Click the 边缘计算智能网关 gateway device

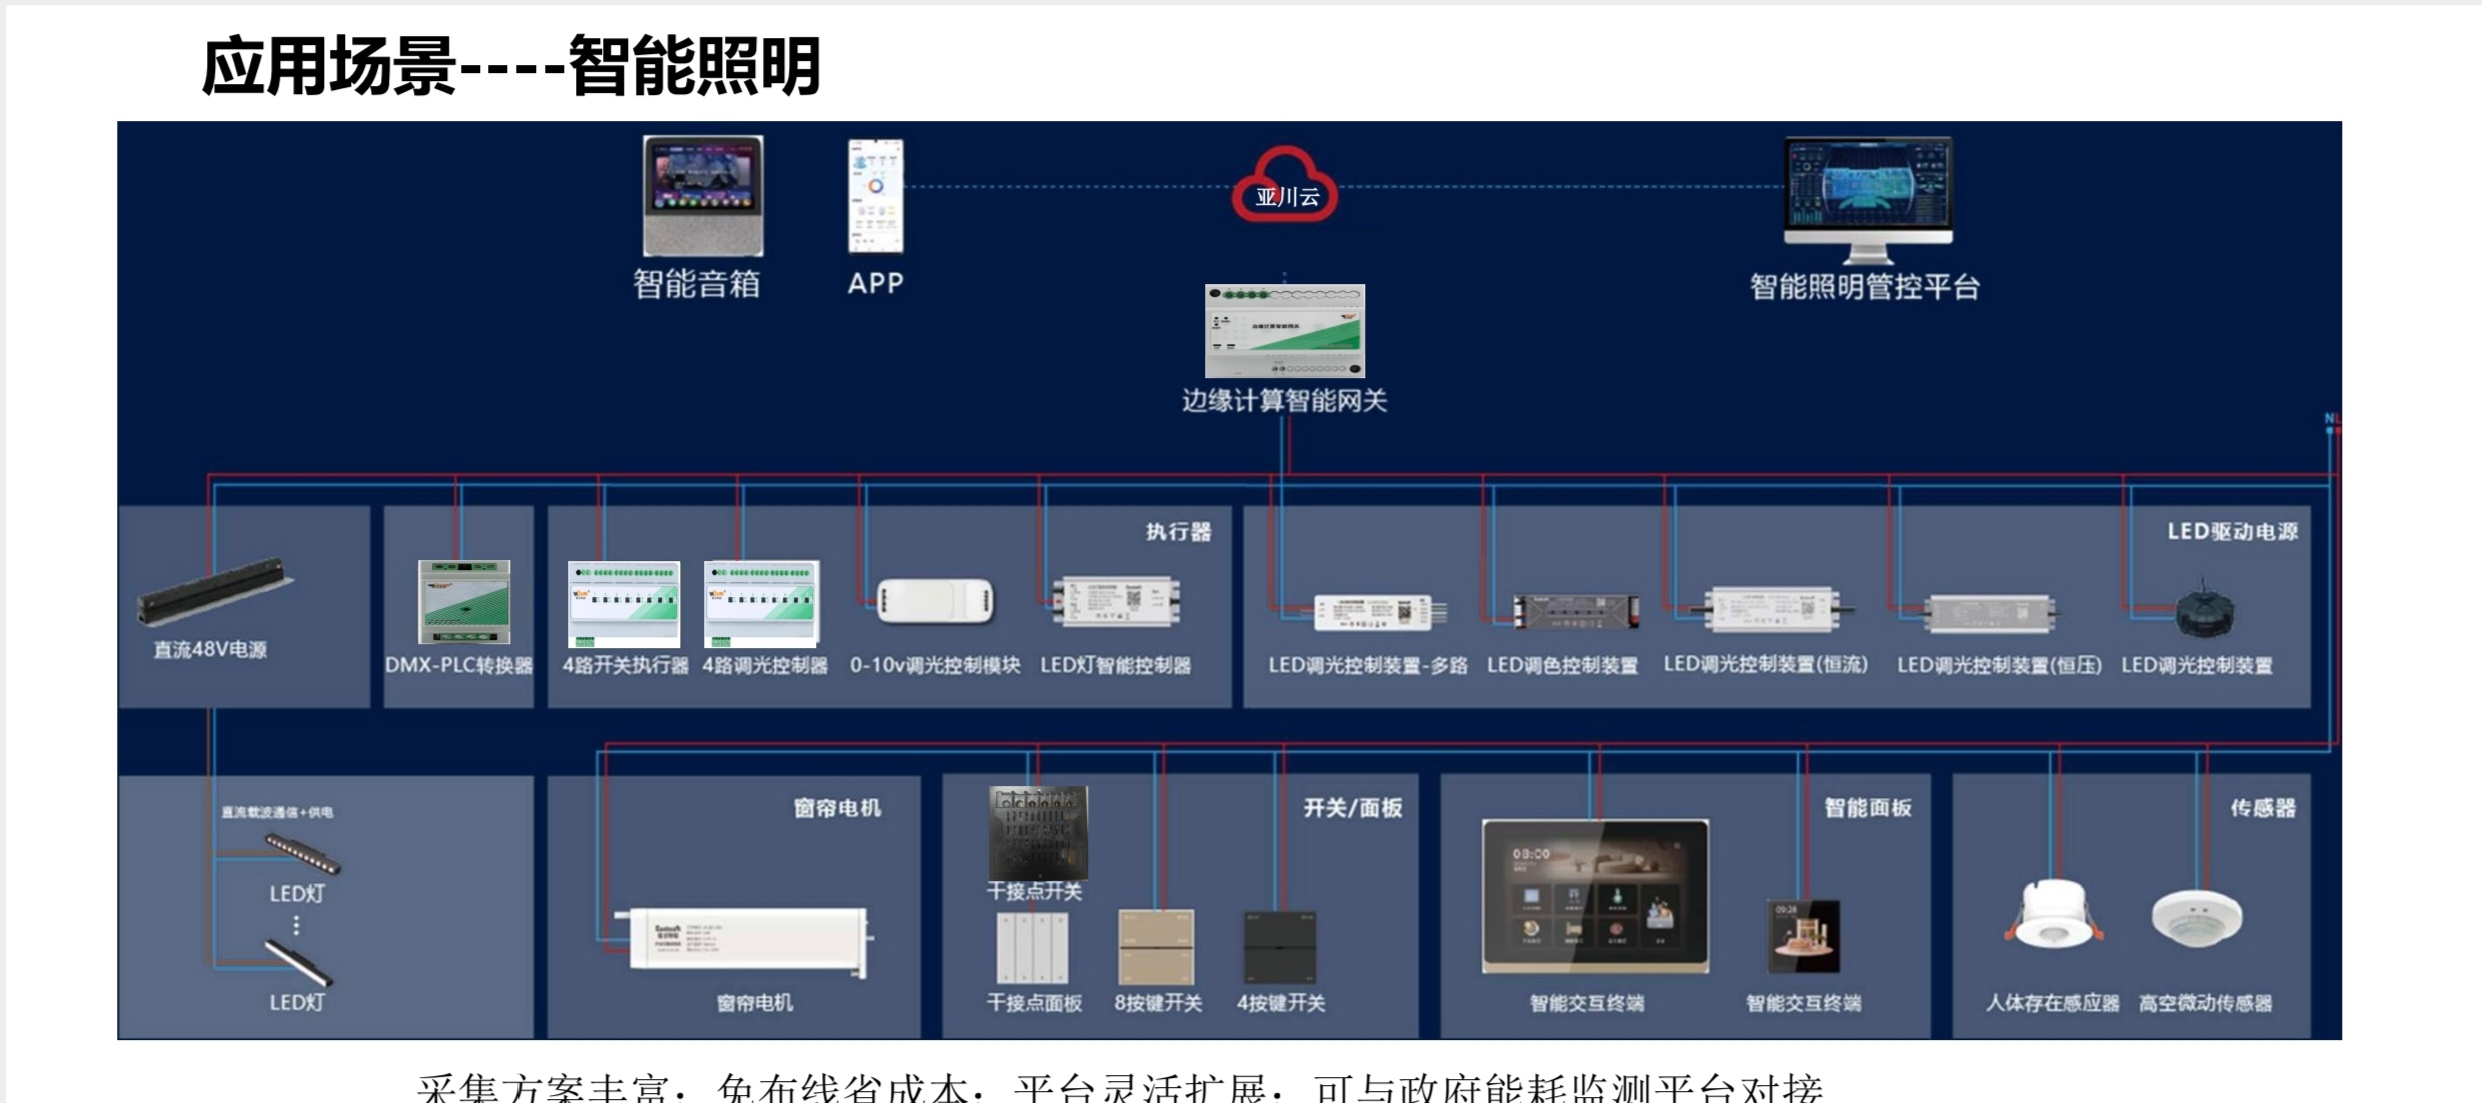[x=1284, y=331]
